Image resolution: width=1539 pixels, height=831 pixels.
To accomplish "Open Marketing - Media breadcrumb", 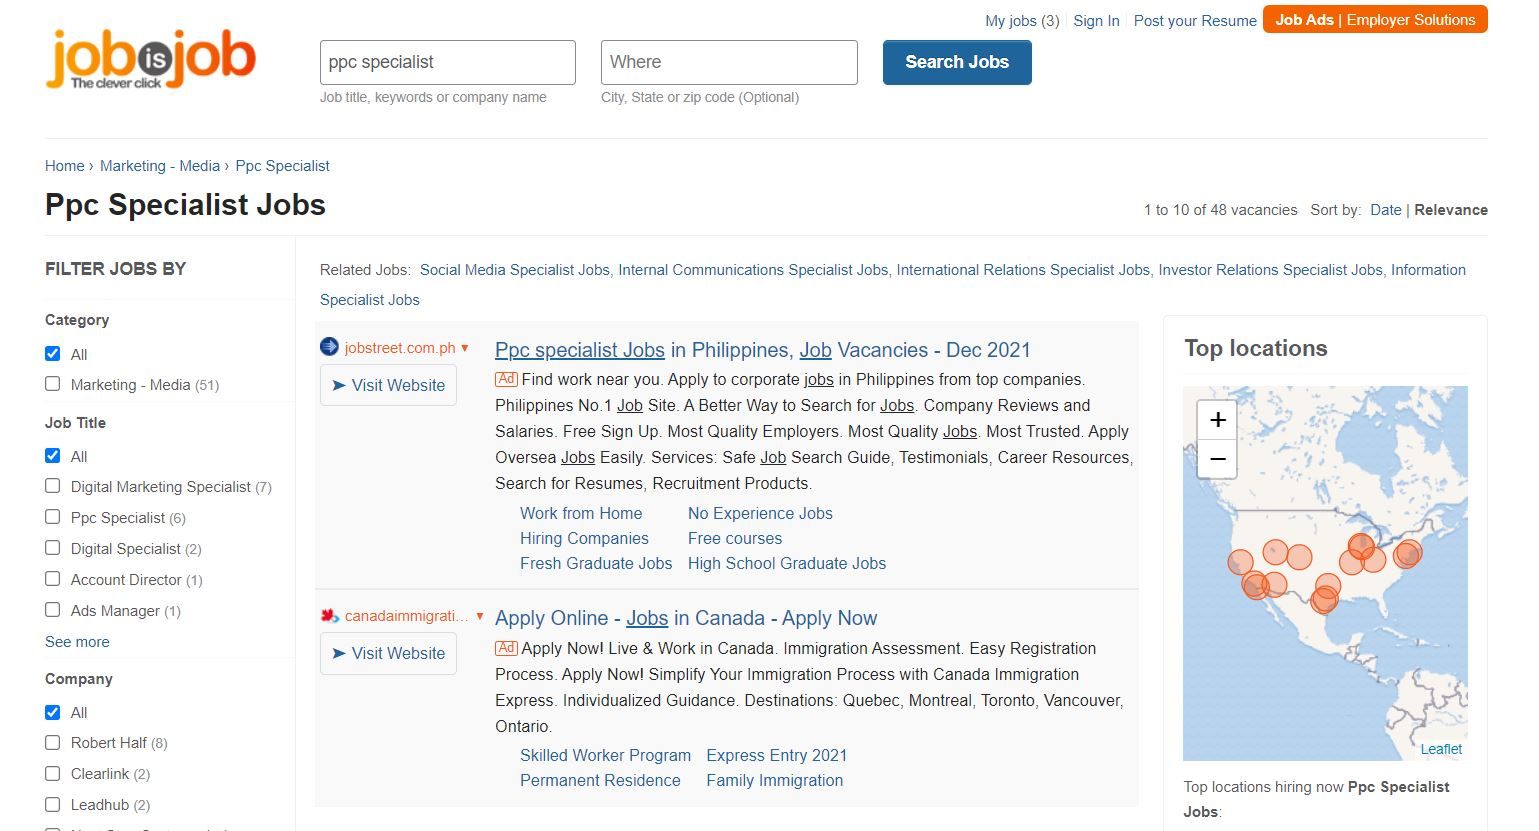I will [x=160, y=166].
